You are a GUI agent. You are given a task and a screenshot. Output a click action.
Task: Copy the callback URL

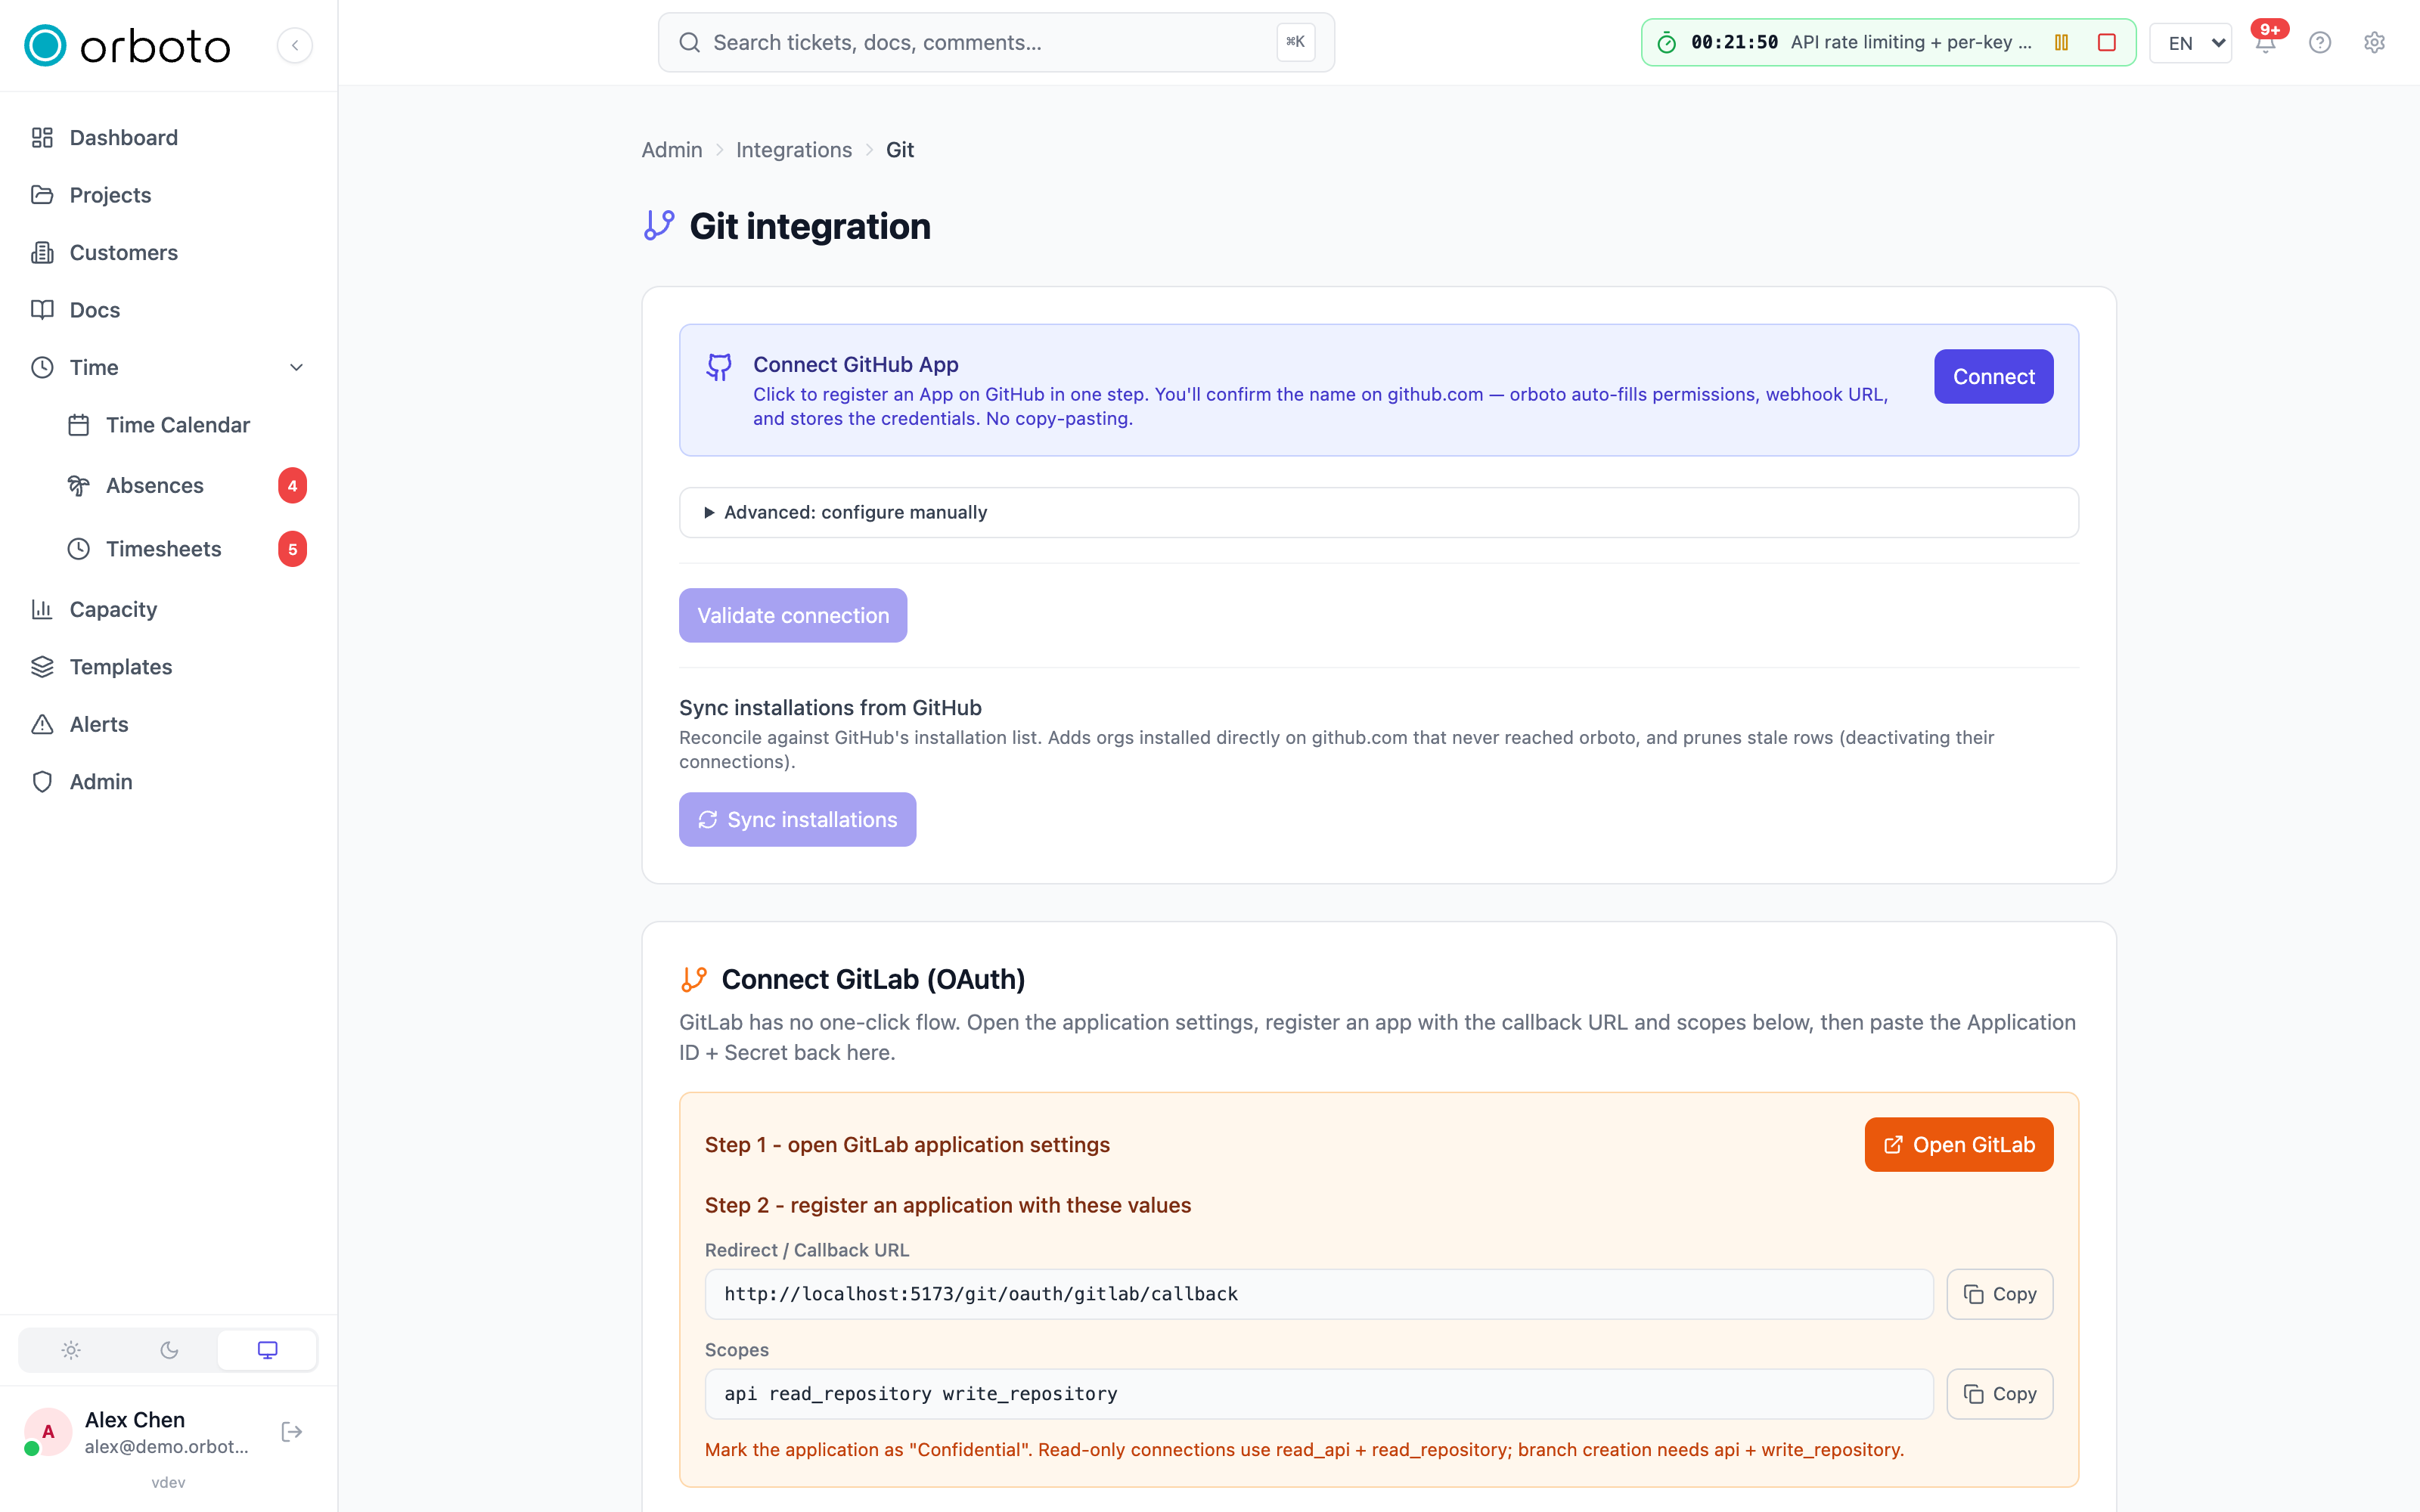click(1999, 1294)
